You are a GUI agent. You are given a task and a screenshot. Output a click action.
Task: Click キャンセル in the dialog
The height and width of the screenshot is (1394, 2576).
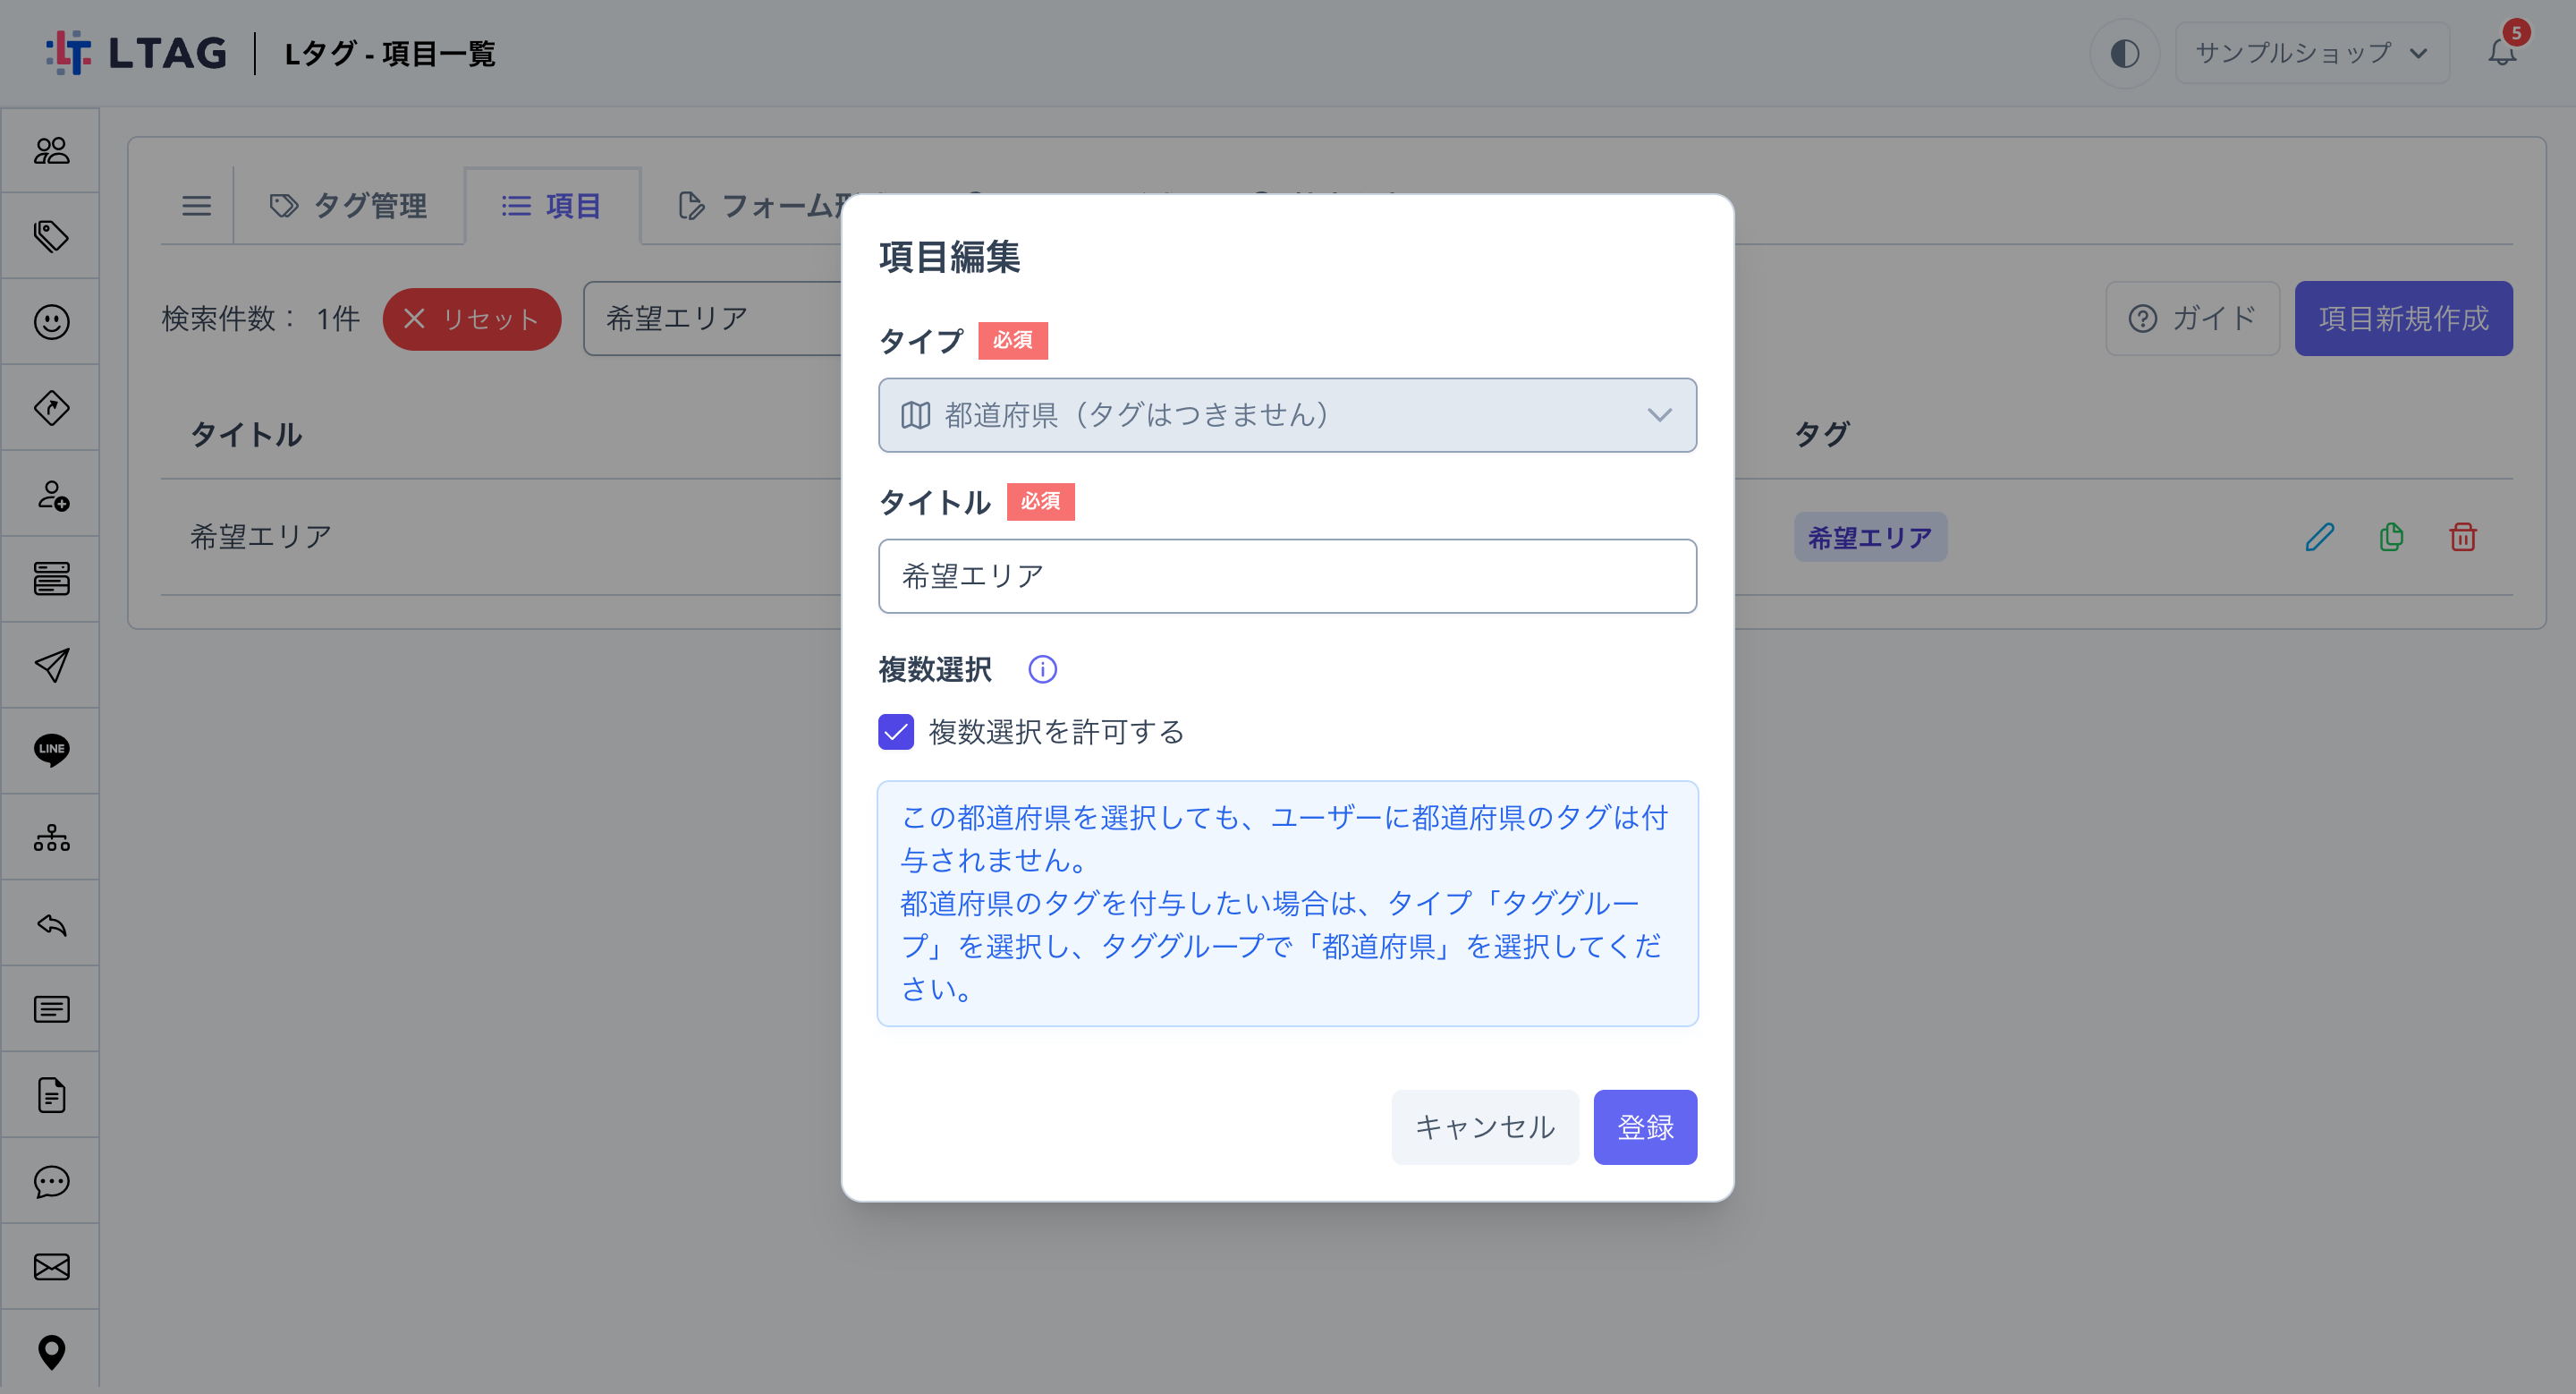tap(1484, 1127)
